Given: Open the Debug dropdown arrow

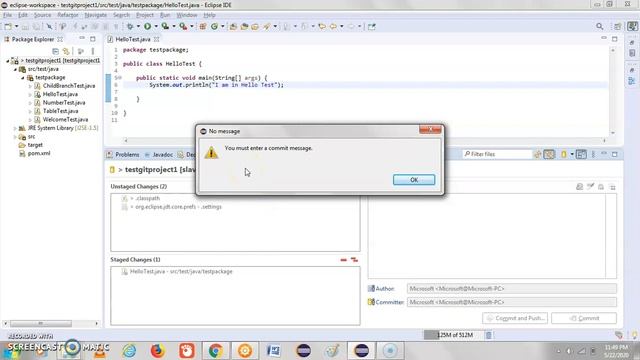Looking at the screenshot, I should click(138, 27).
